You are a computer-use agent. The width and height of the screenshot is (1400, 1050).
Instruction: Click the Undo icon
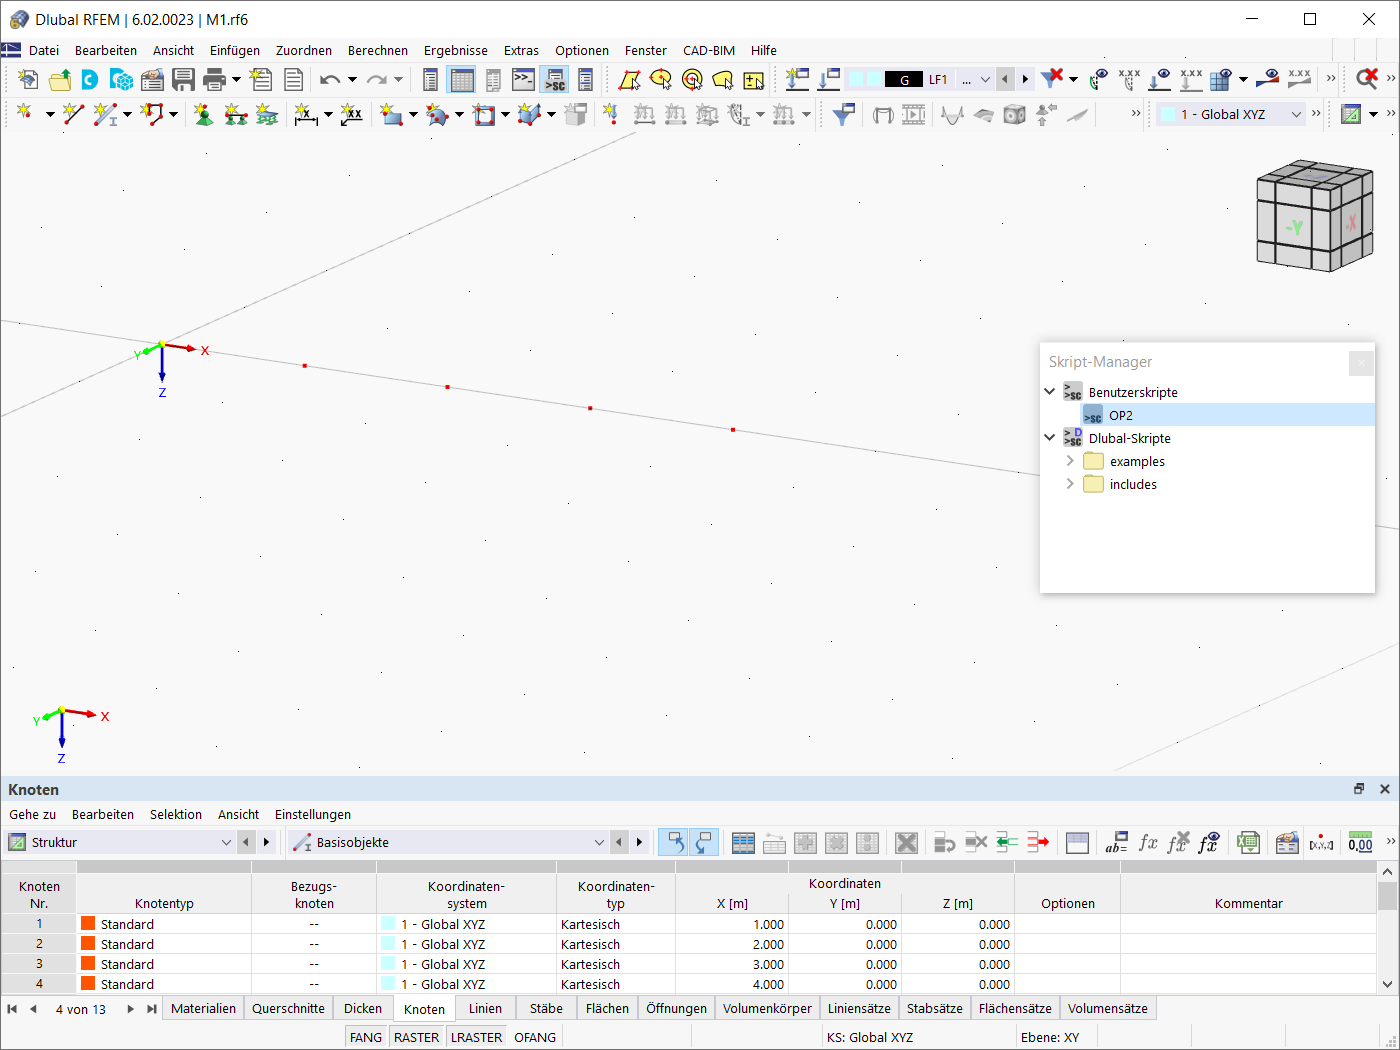click(x=330, y=79)
